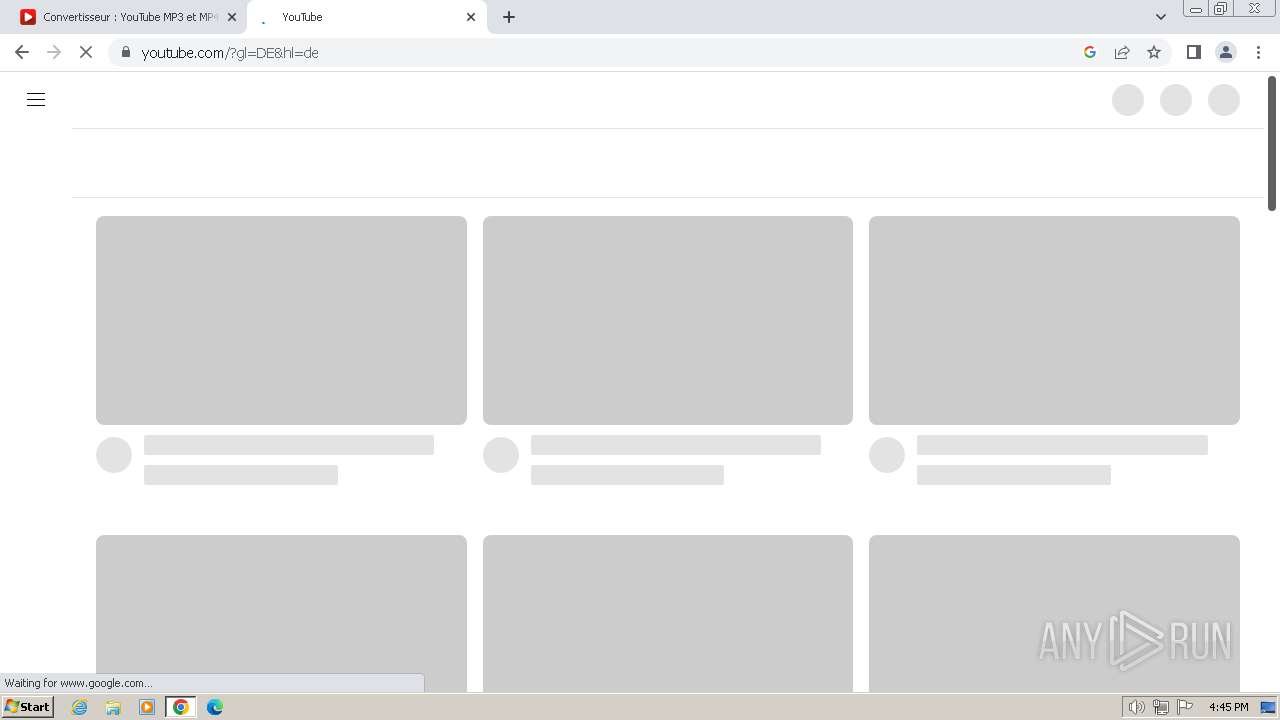This screenshot has width=1280, height=720.
Task: Select the YouTube tab
Action: pos(366,17)
